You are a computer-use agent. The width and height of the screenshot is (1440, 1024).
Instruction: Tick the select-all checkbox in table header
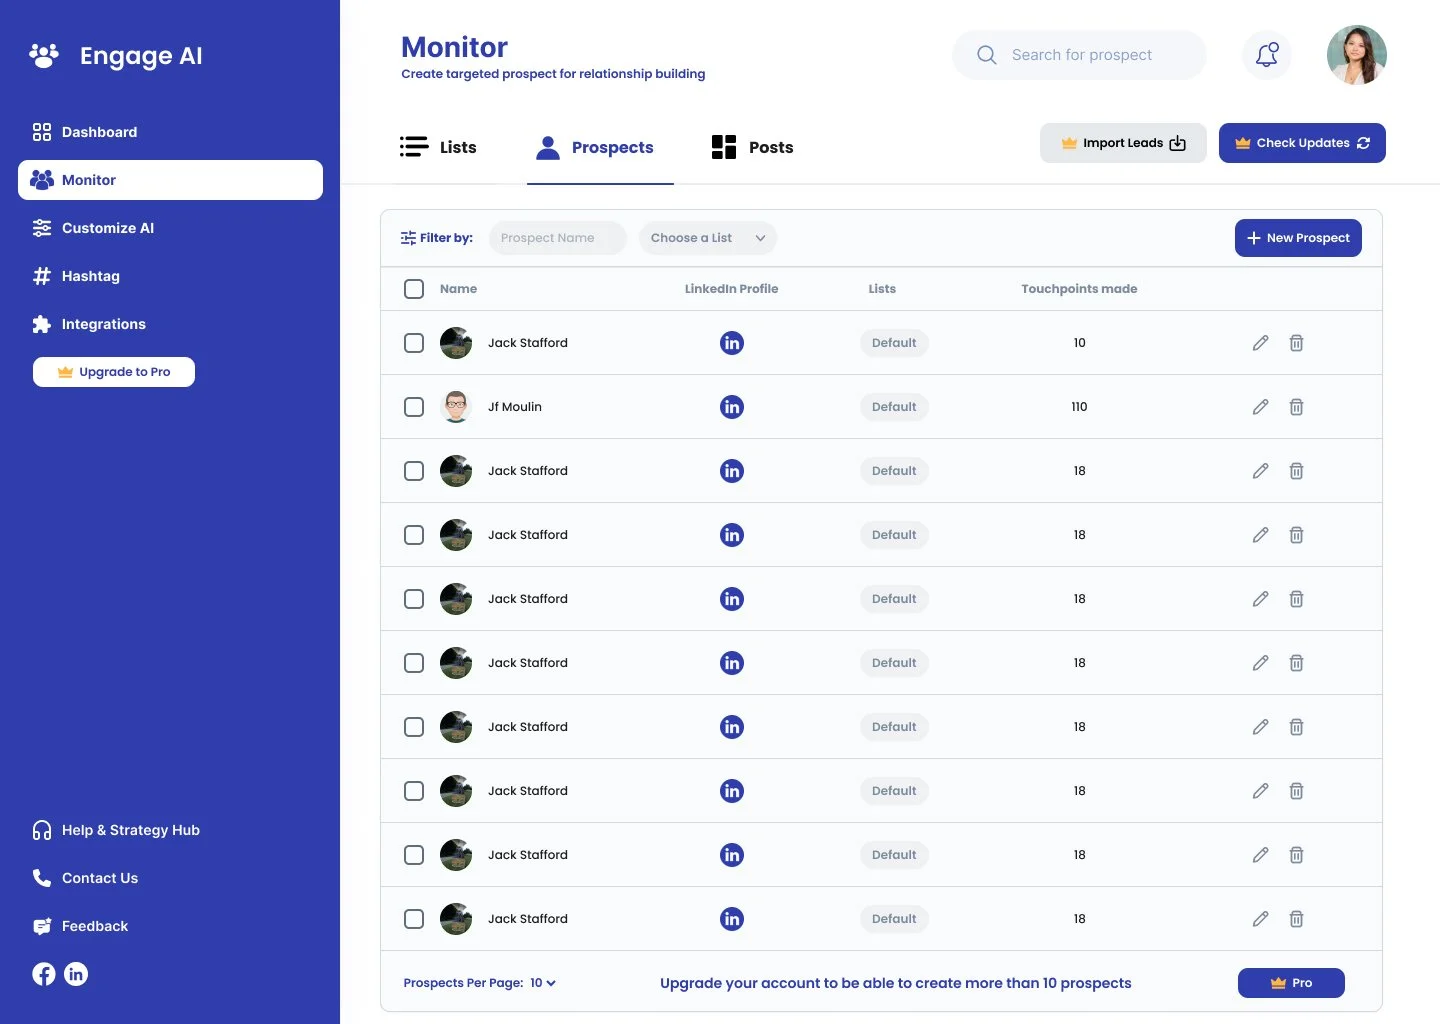(x=414, y=289)
